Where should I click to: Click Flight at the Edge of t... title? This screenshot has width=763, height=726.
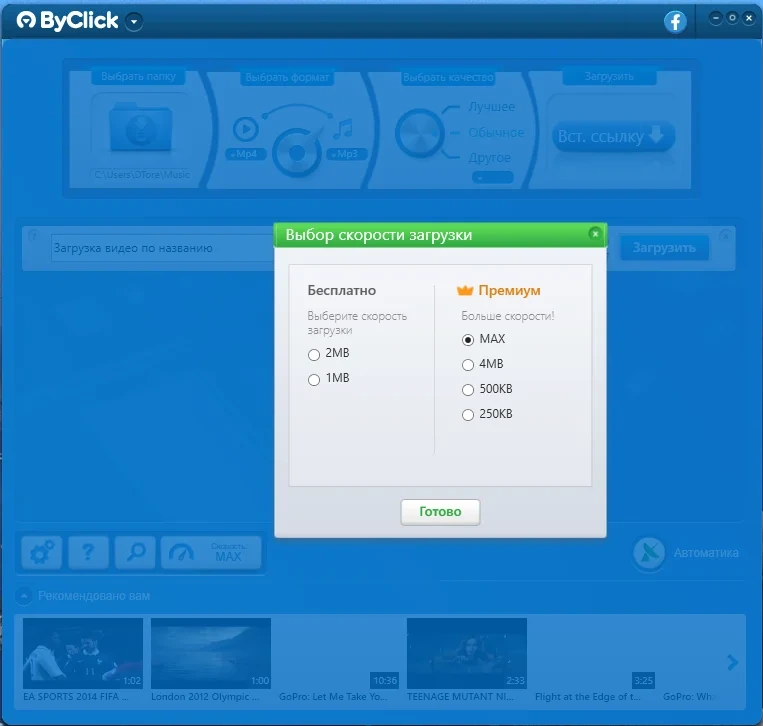[588, 697]
